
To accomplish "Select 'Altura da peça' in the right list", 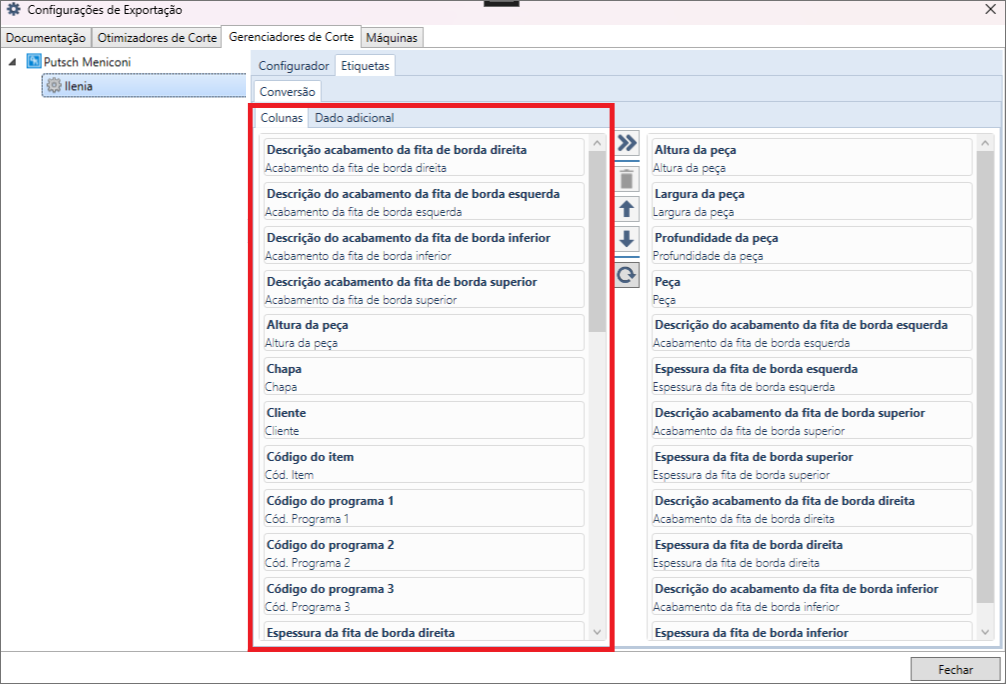I will (812, 158).
